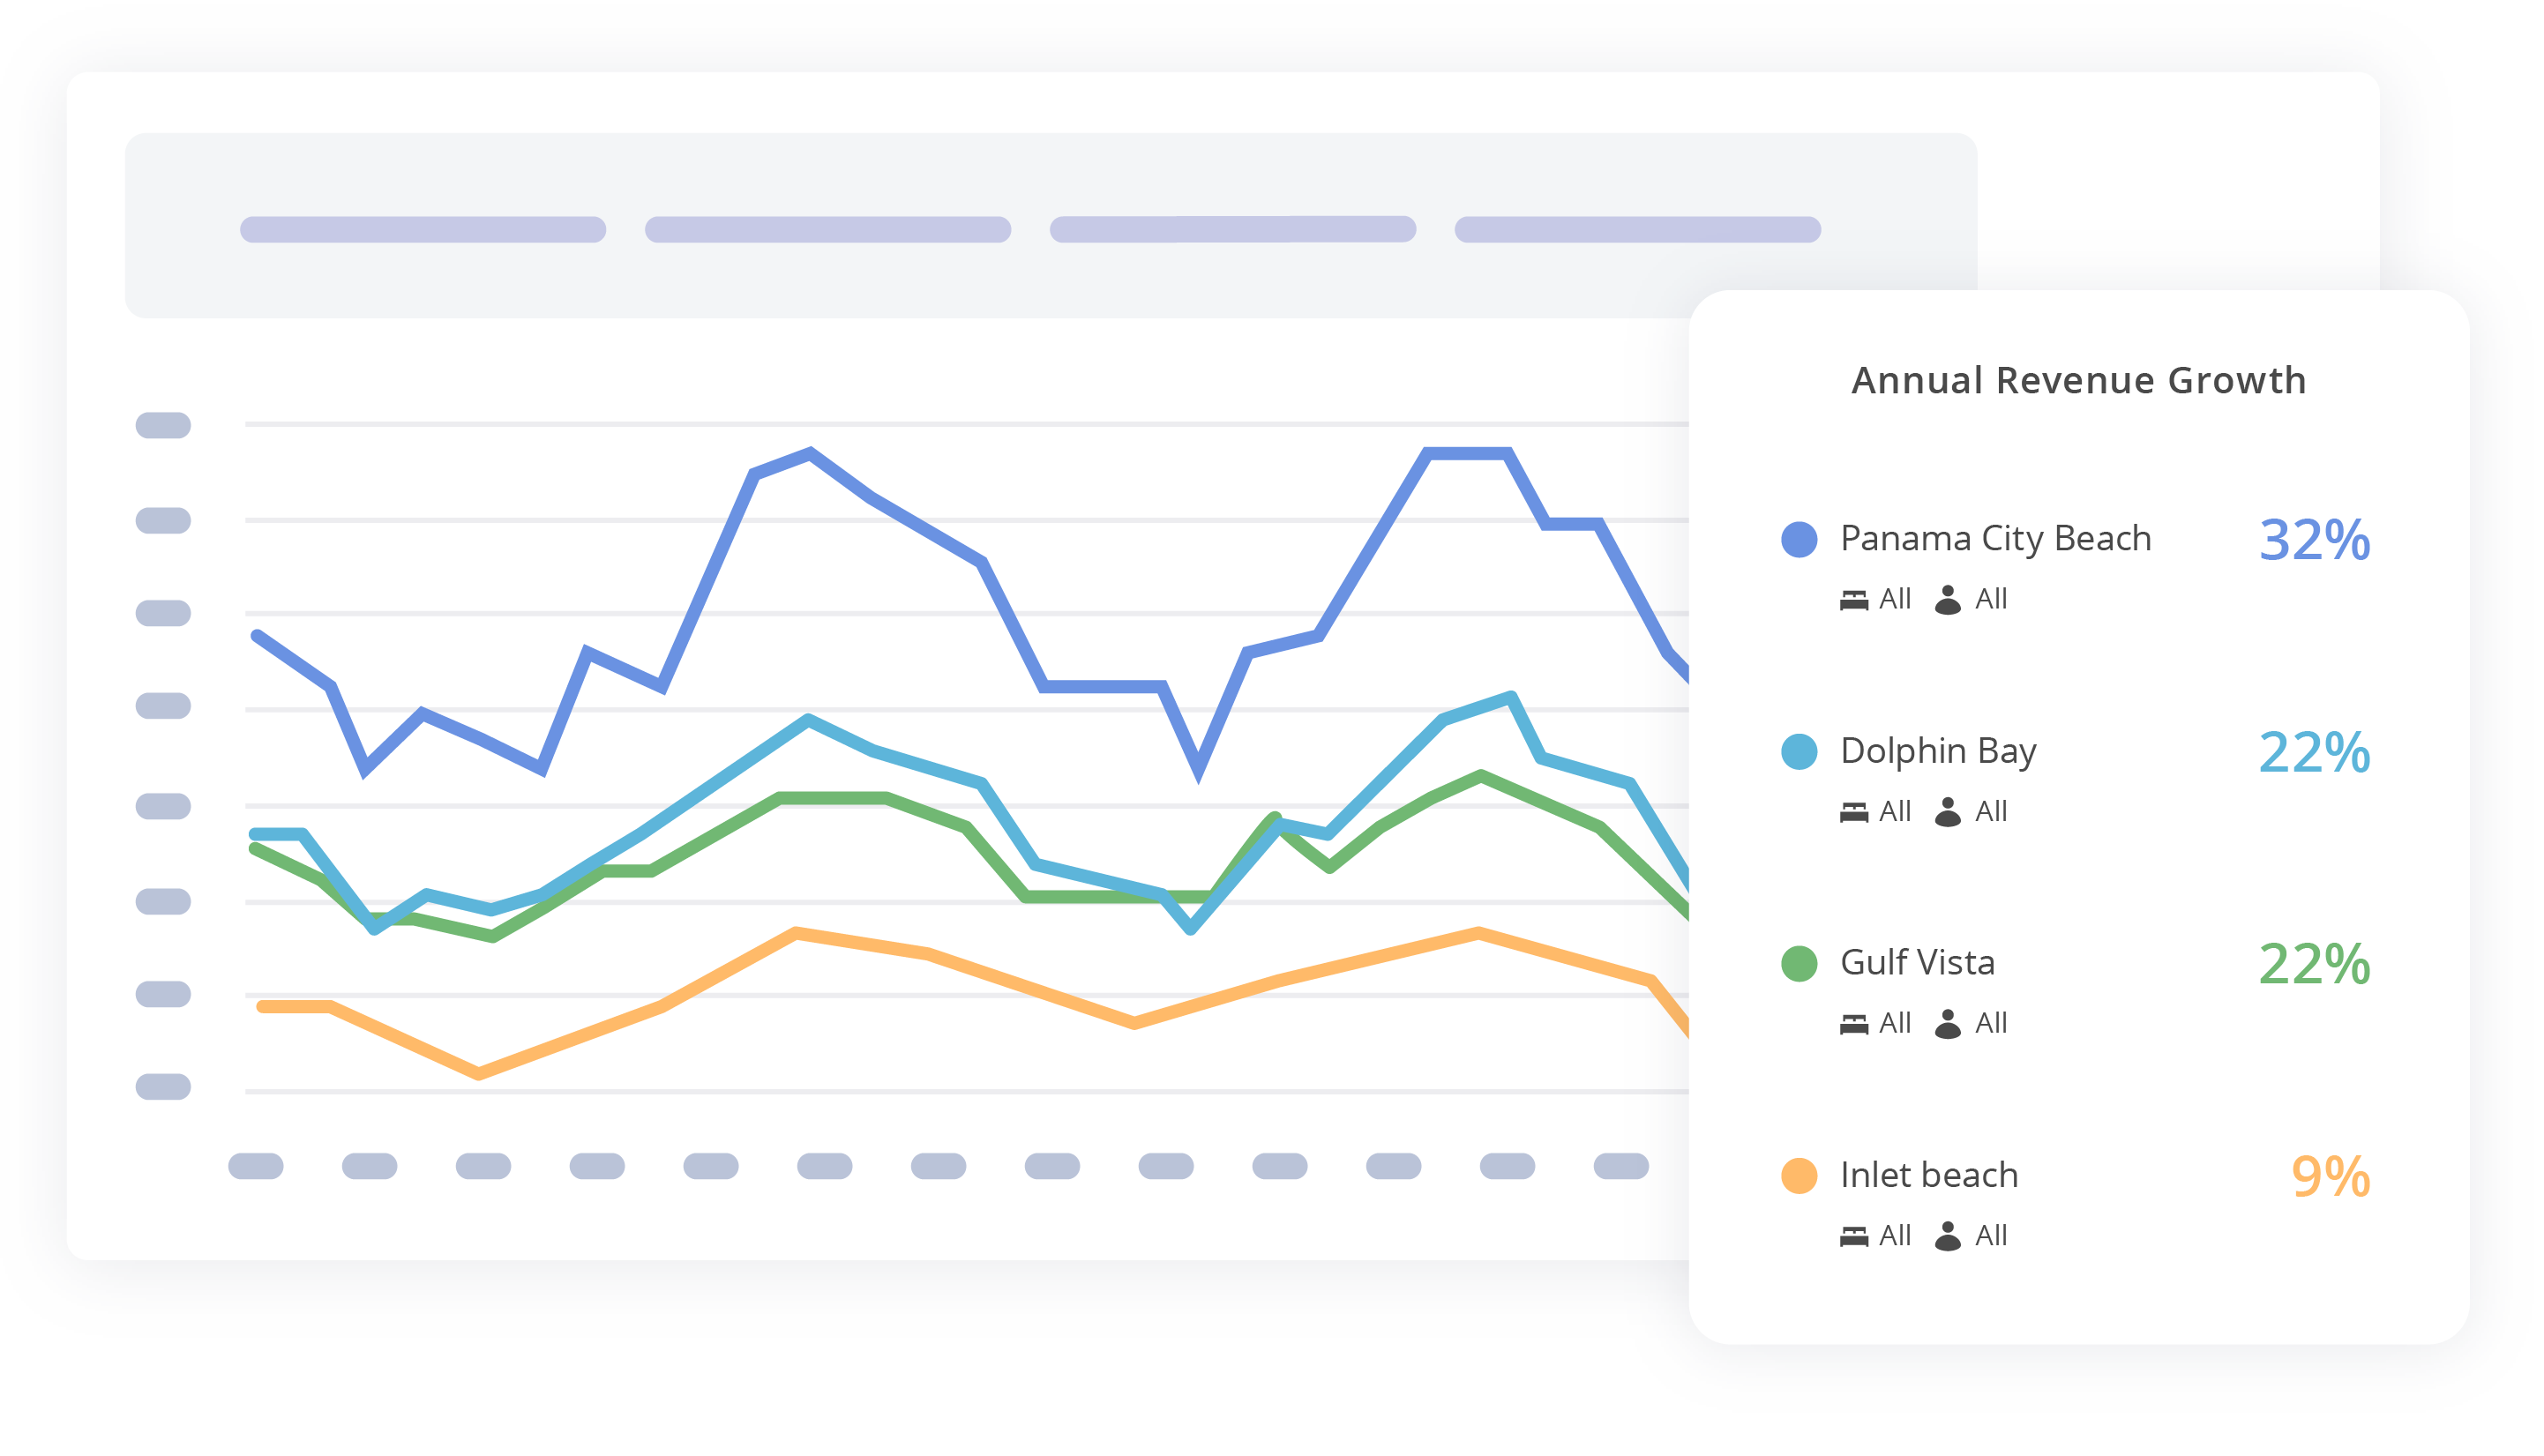Viewport: 2544px width, 1456px height.
Task: Click the bed icon under Gulf Vista
Action: [1853, 1024]
